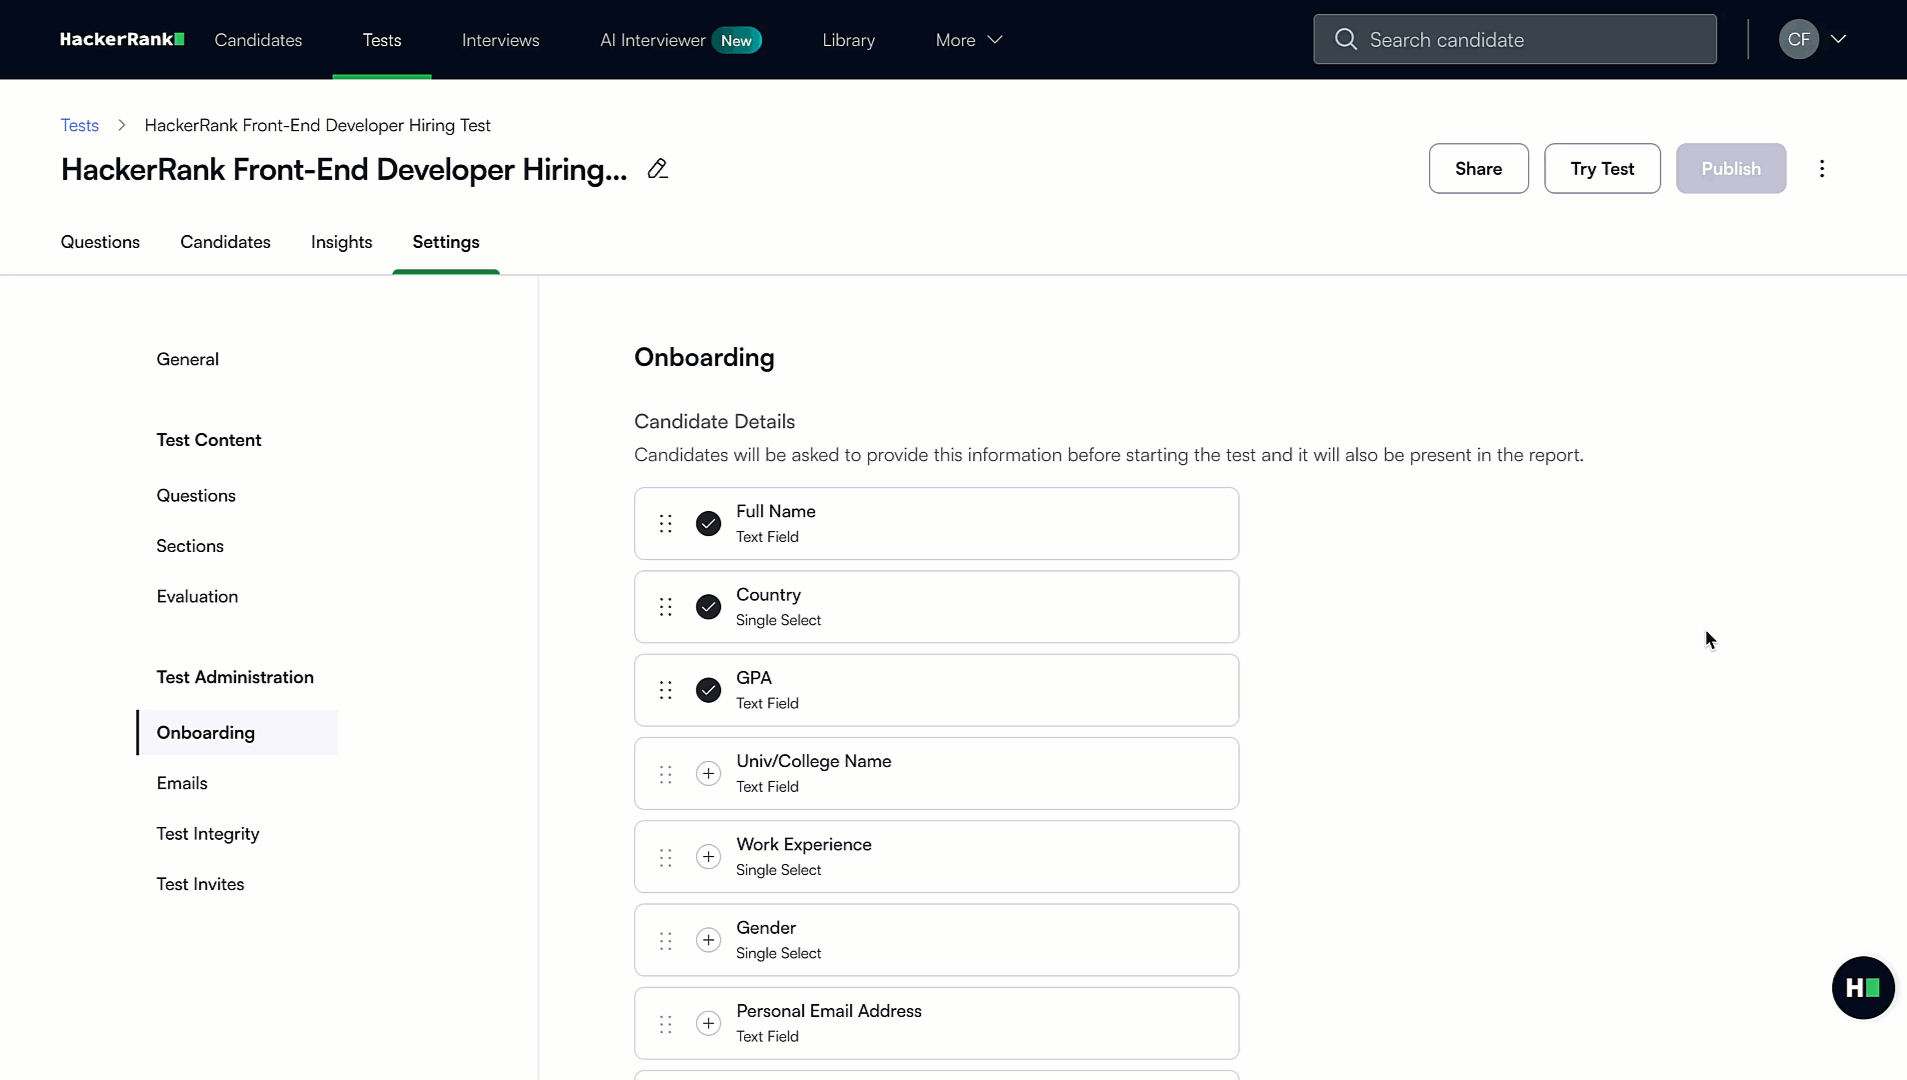
Task: Disable the GPA candidate field
Action: 708,690
